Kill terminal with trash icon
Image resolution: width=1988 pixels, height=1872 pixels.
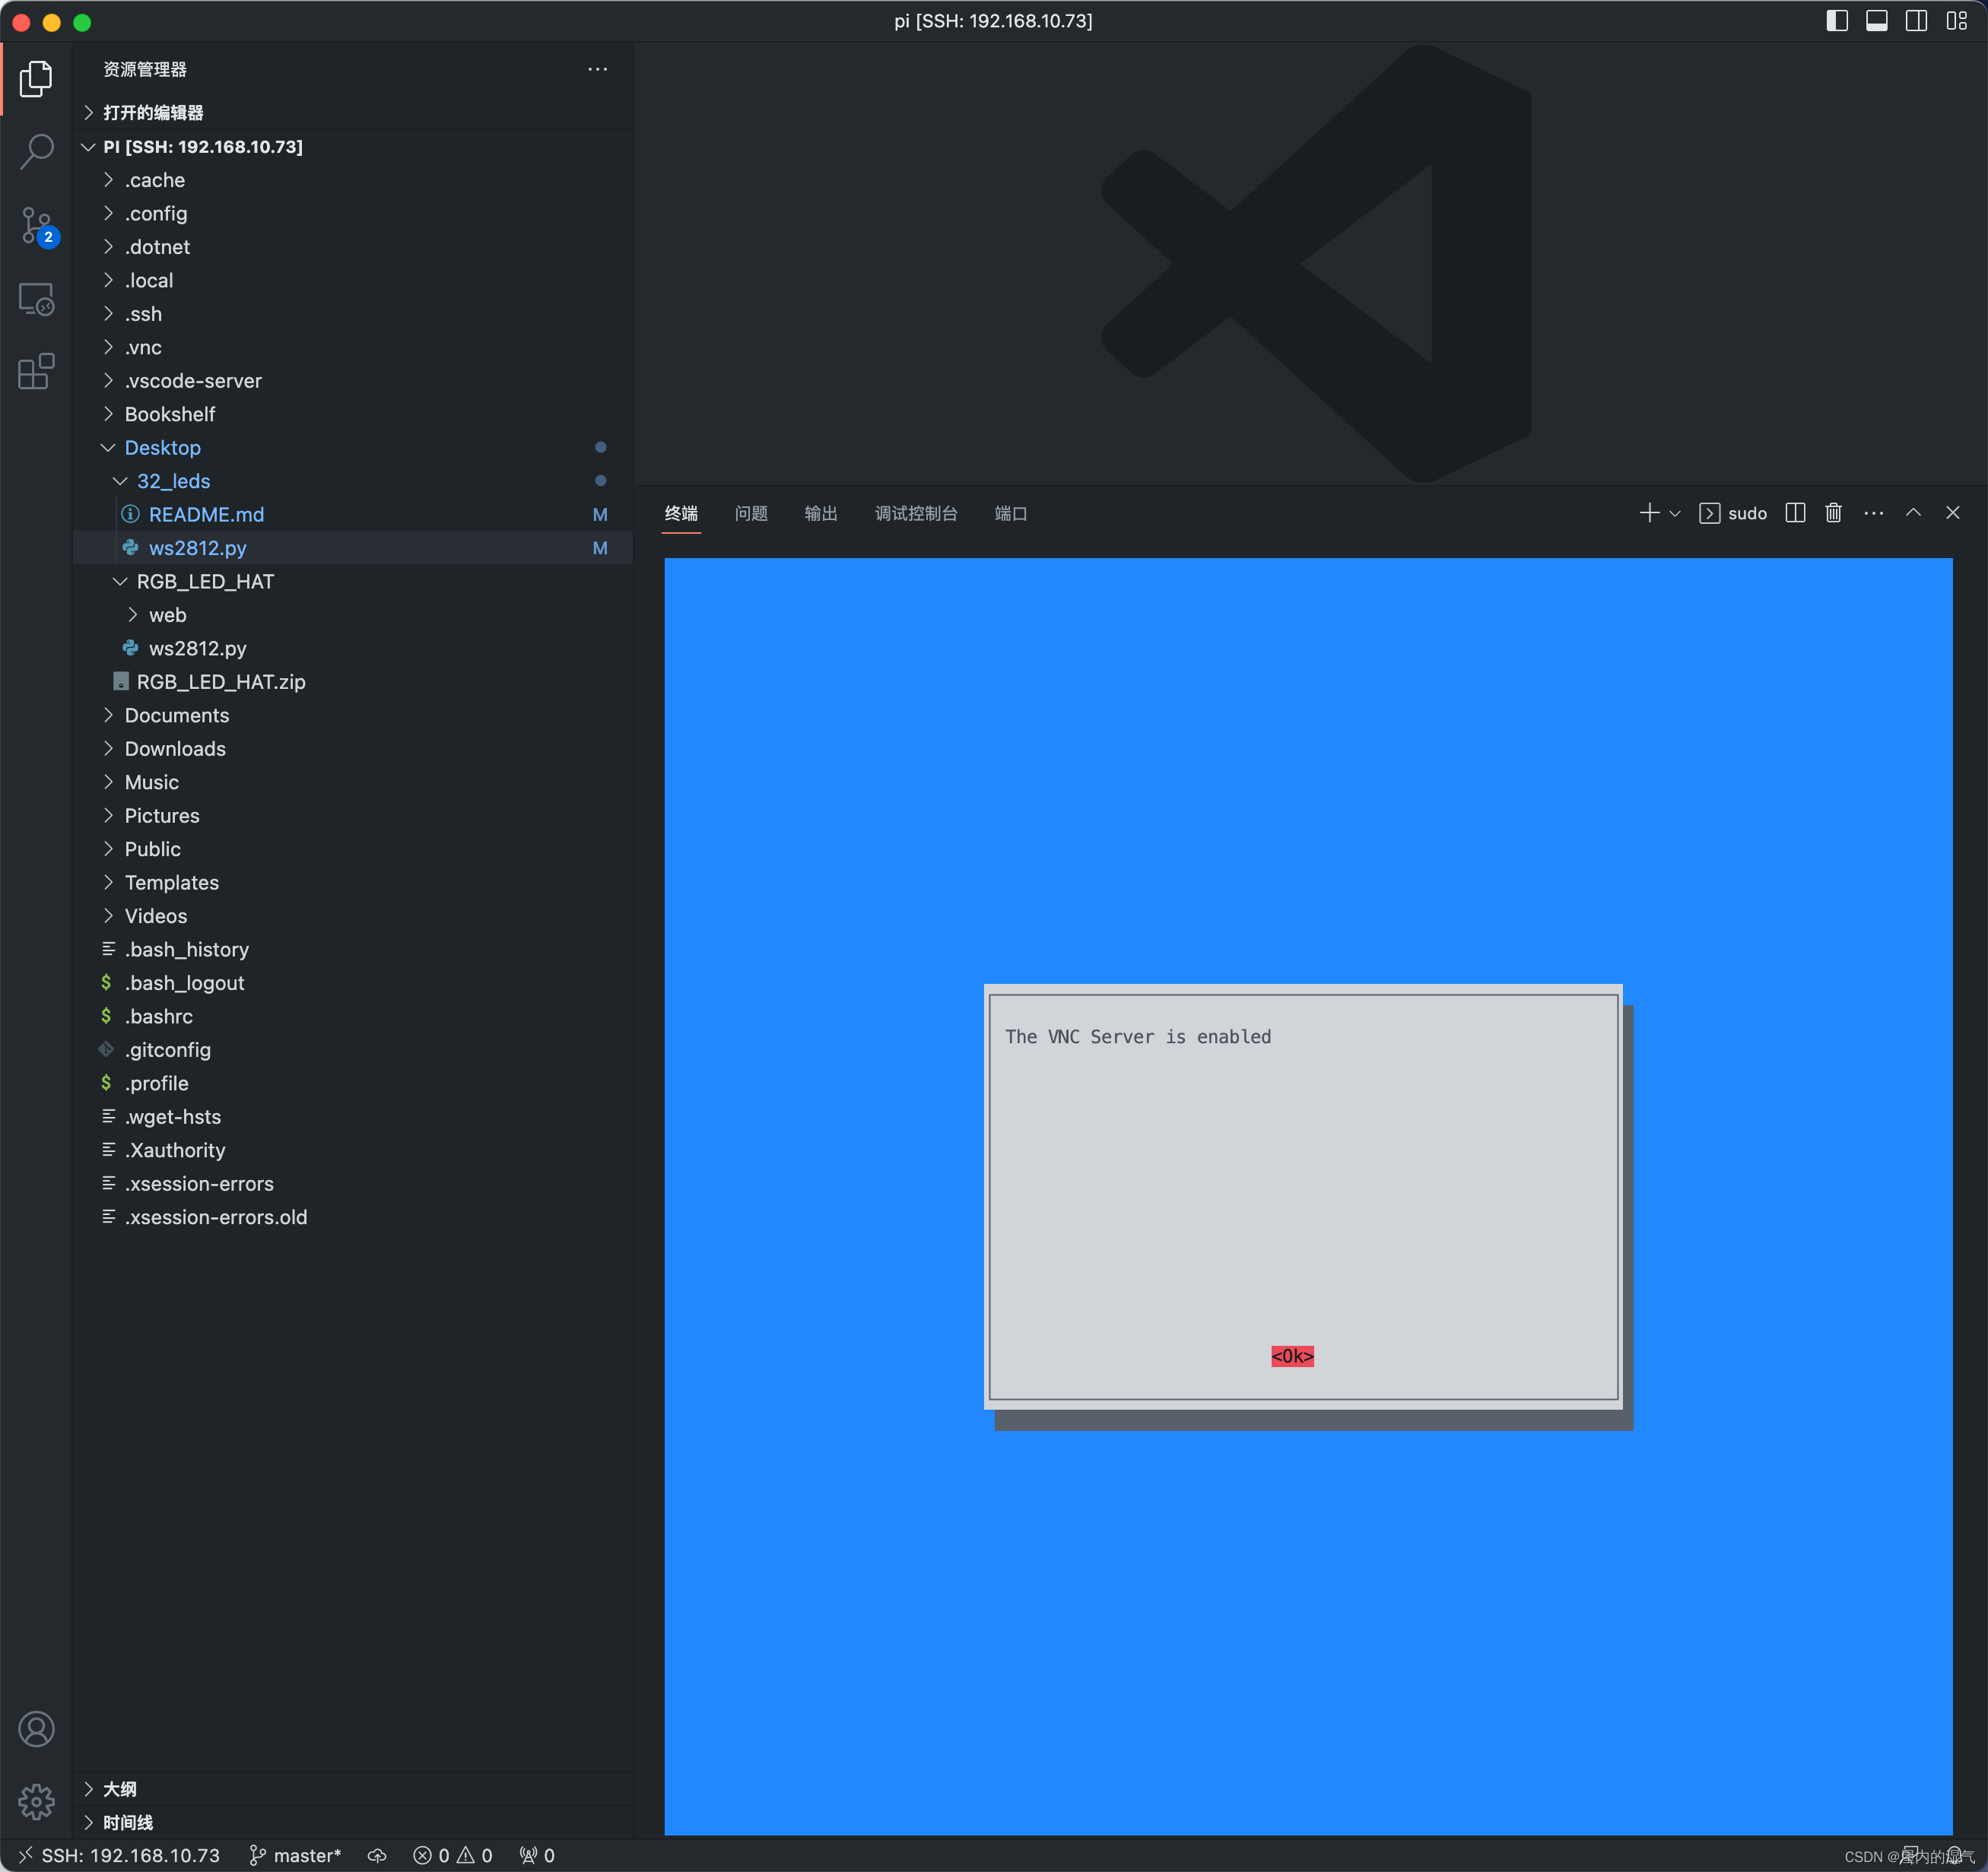pyautogui.click(x=1833, y=513)
